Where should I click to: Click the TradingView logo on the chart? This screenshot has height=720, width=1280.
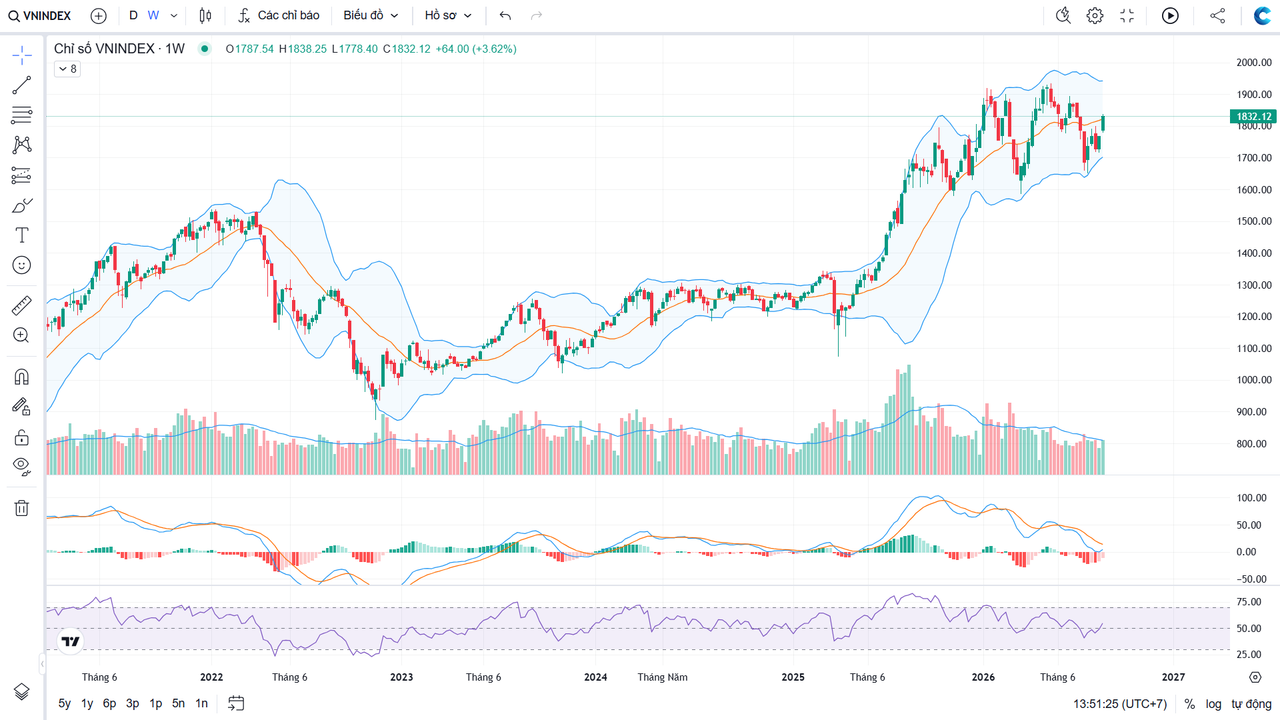tap(70, 642)
